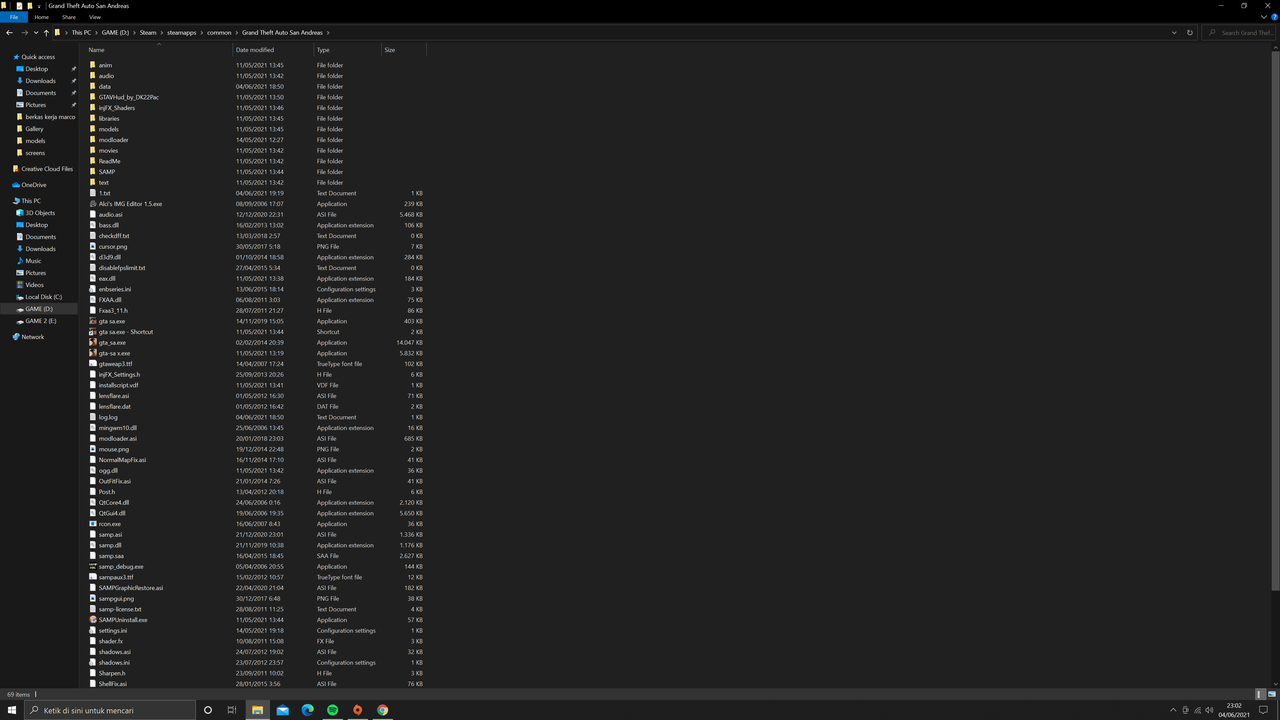Open Task View on the taskbar

(x=231, y=710)
